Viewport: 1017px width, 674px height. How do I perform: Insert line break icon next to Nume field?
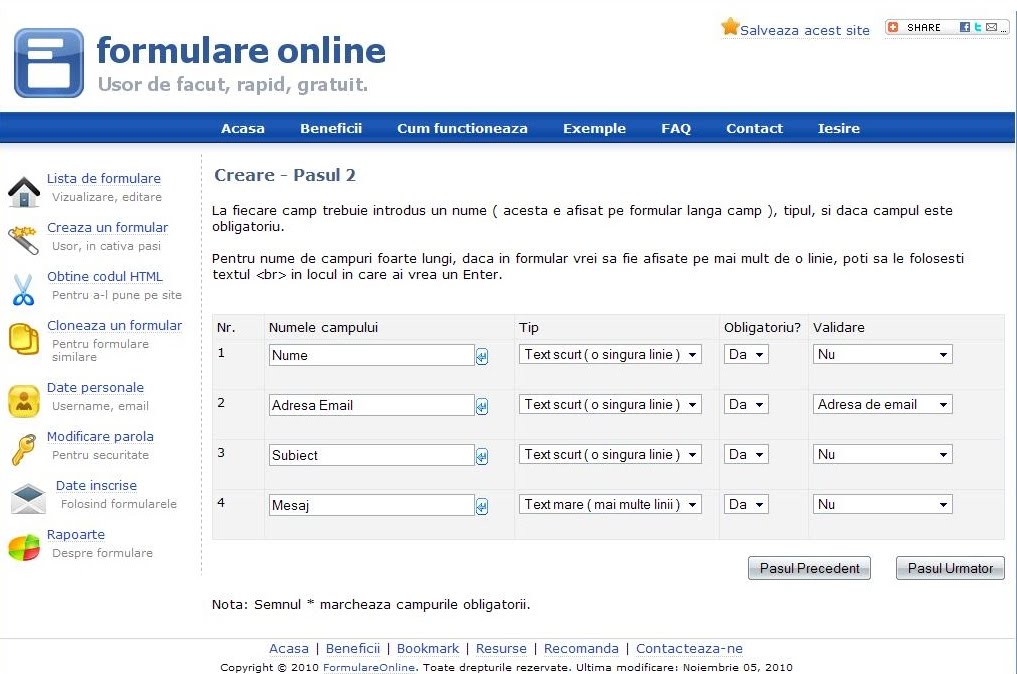point(482,356)
